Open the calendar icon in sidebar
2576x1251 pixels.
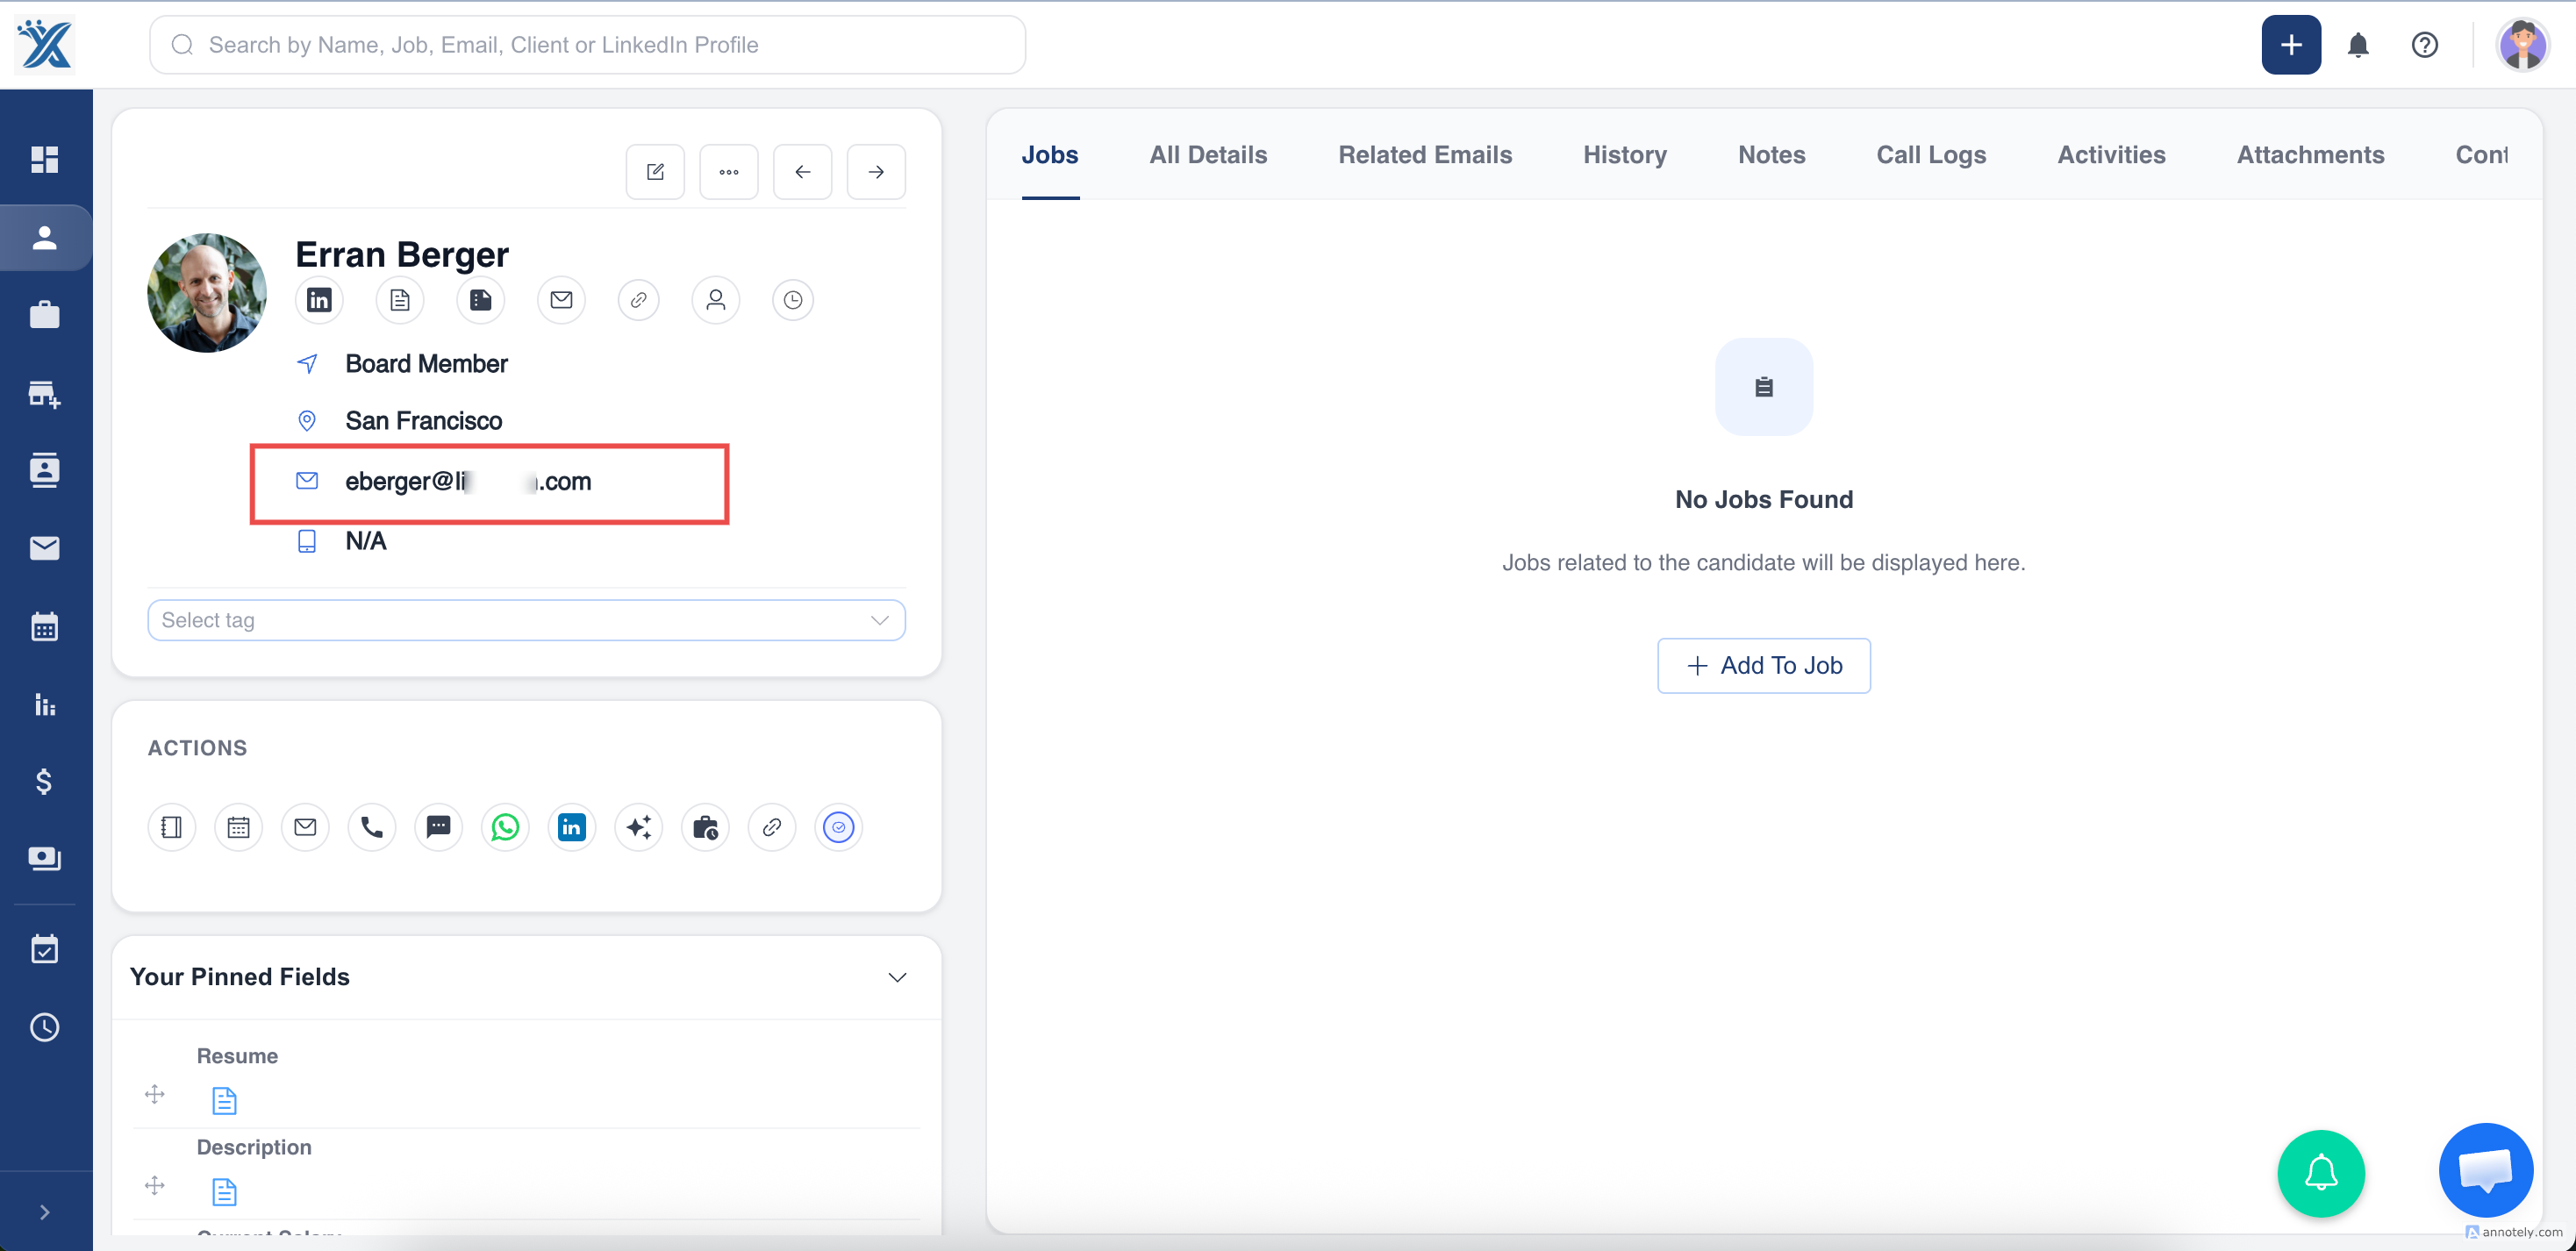click(x=45, y=626)
